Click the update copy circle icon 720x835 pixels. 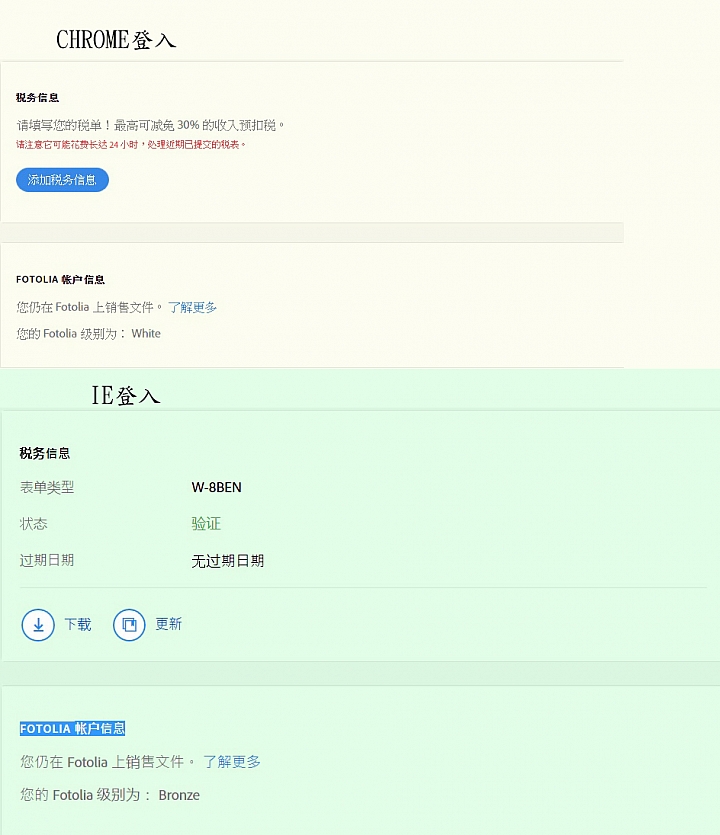129,625
